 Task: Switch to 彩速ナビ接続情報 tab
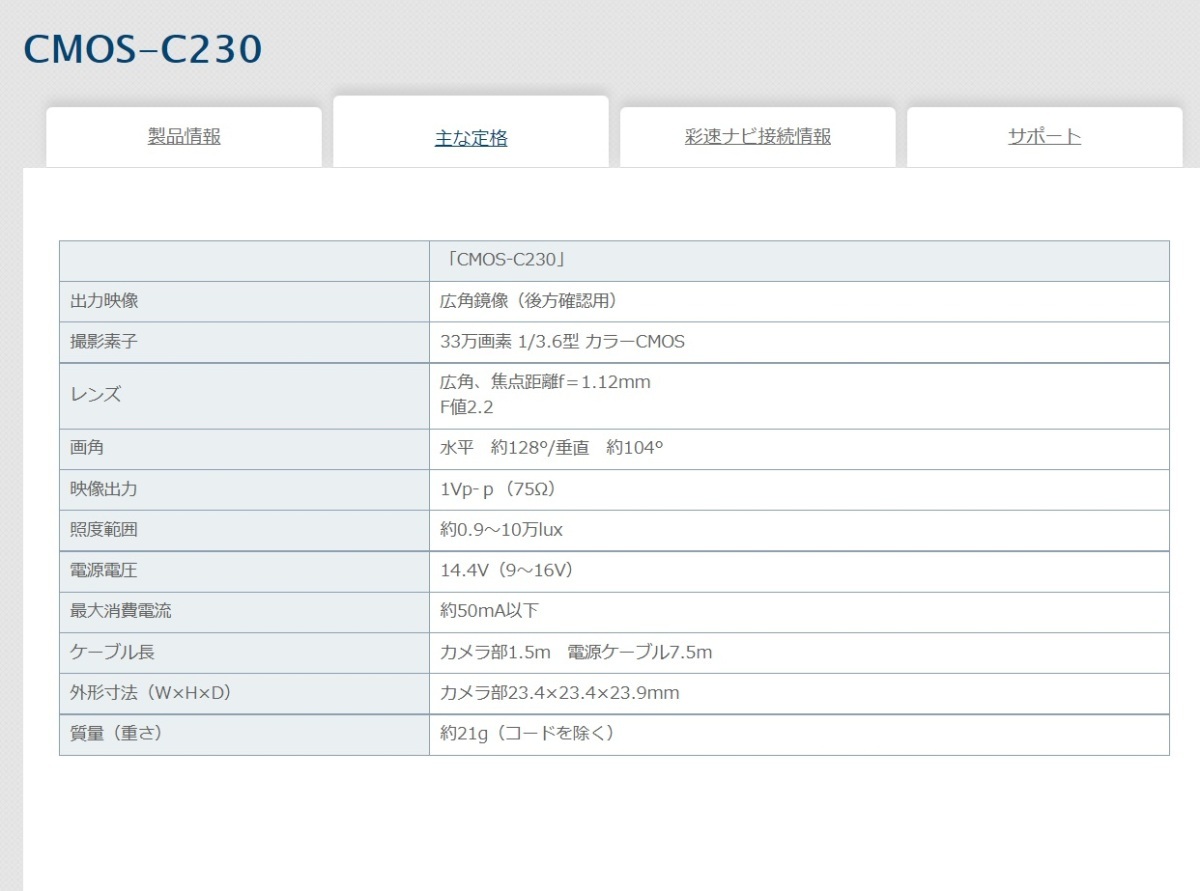pos(758,137)
